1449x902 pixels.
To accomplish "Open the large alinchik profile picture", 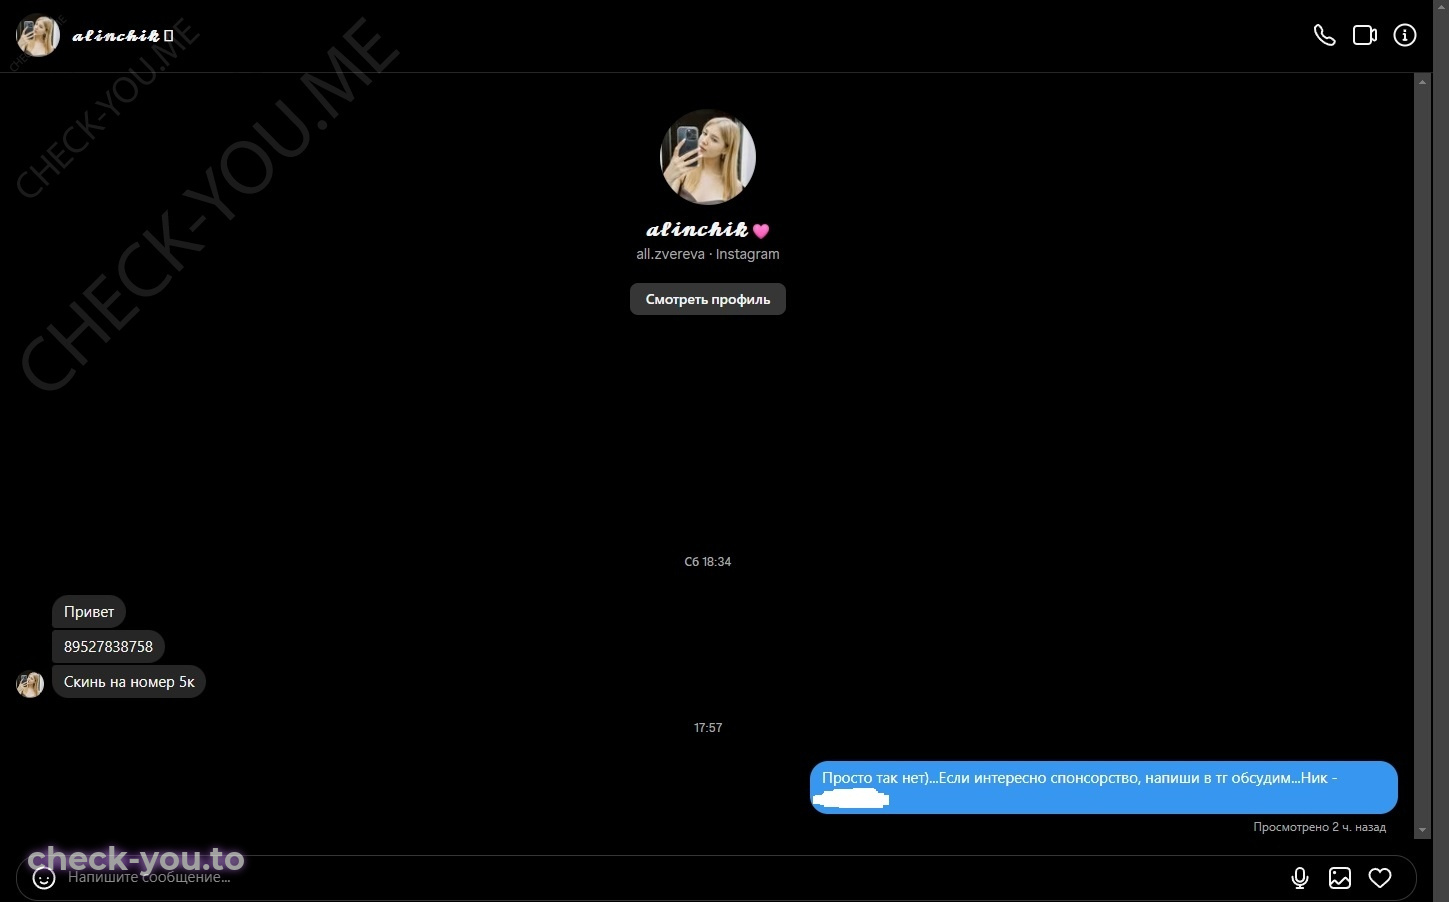I will tap(708, 157).
